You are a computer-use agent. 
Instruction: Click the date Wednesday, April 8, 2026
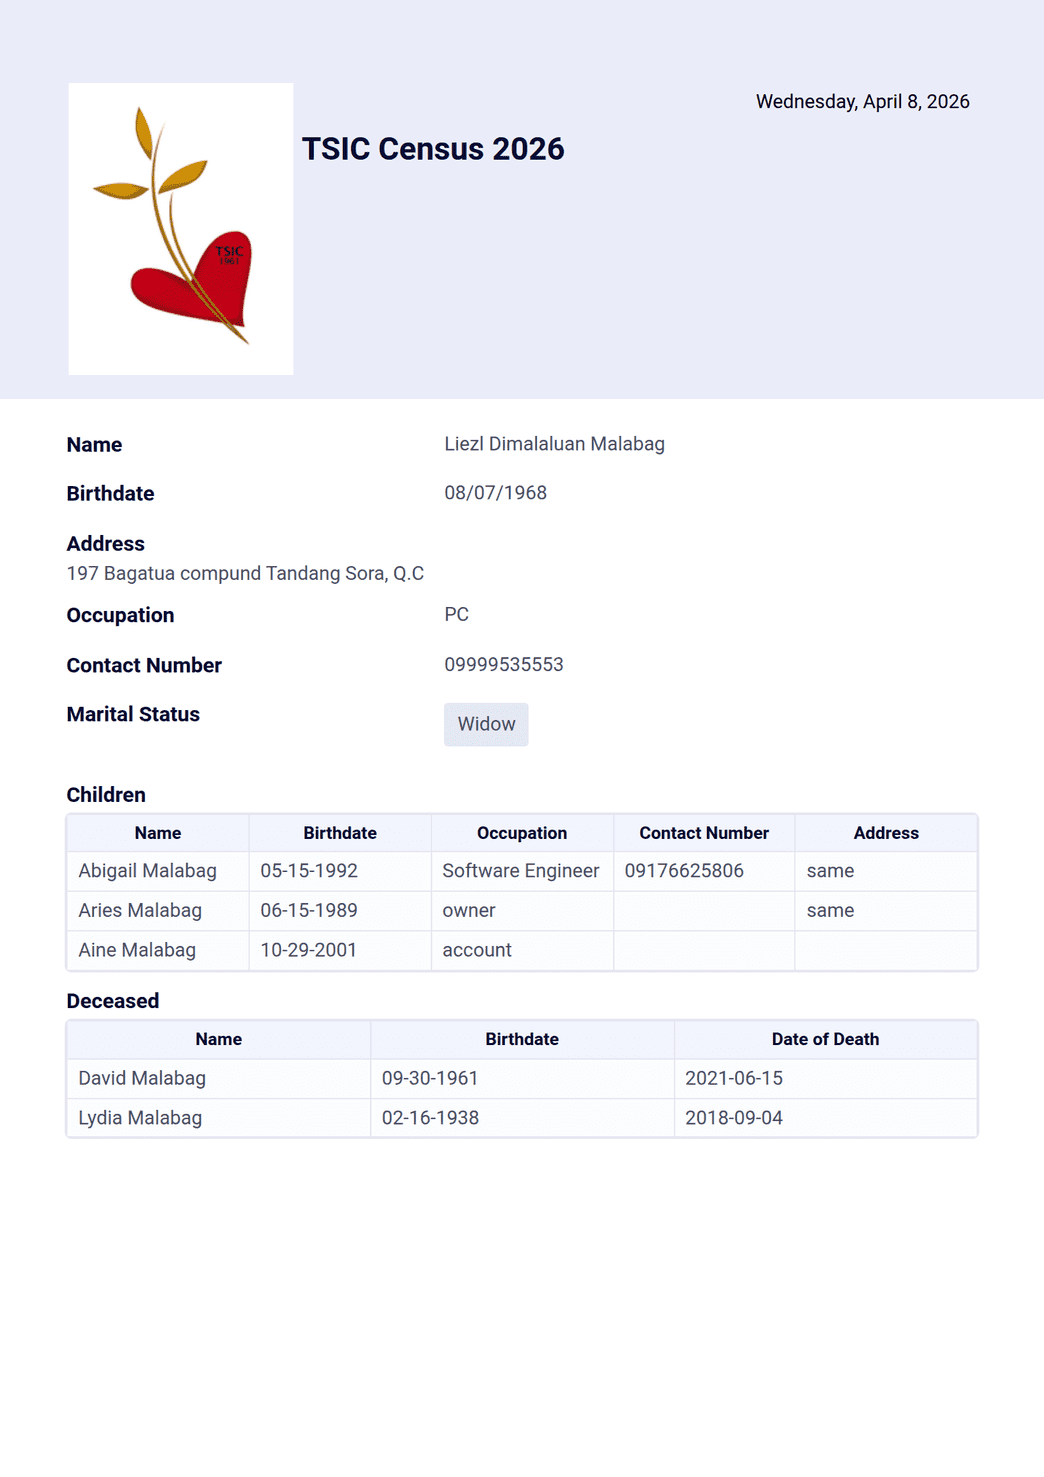[x=862, y=102]
